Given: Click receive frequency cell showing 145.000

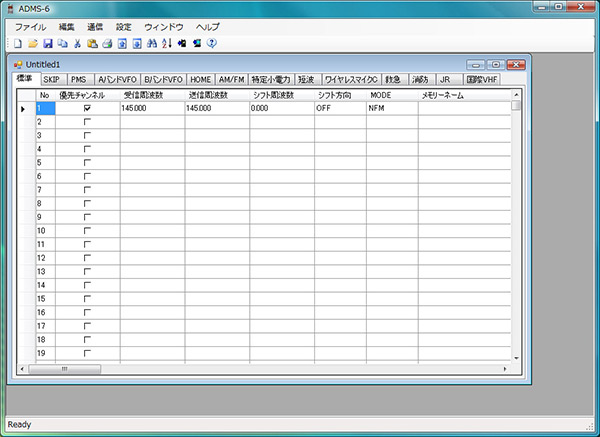Looking at the screenshot, I should [151, 108].
